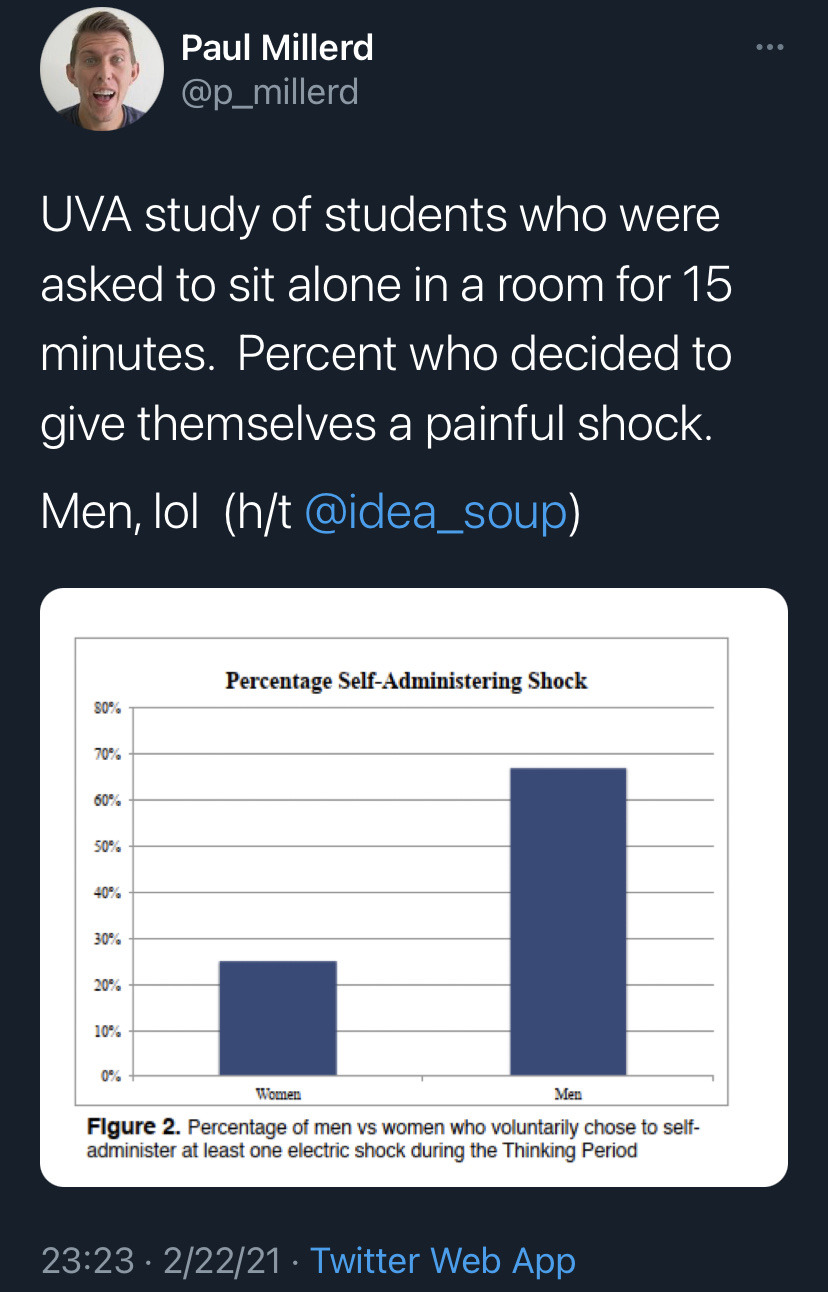Select the 50% y-axis gridline label

pos(108,846)
